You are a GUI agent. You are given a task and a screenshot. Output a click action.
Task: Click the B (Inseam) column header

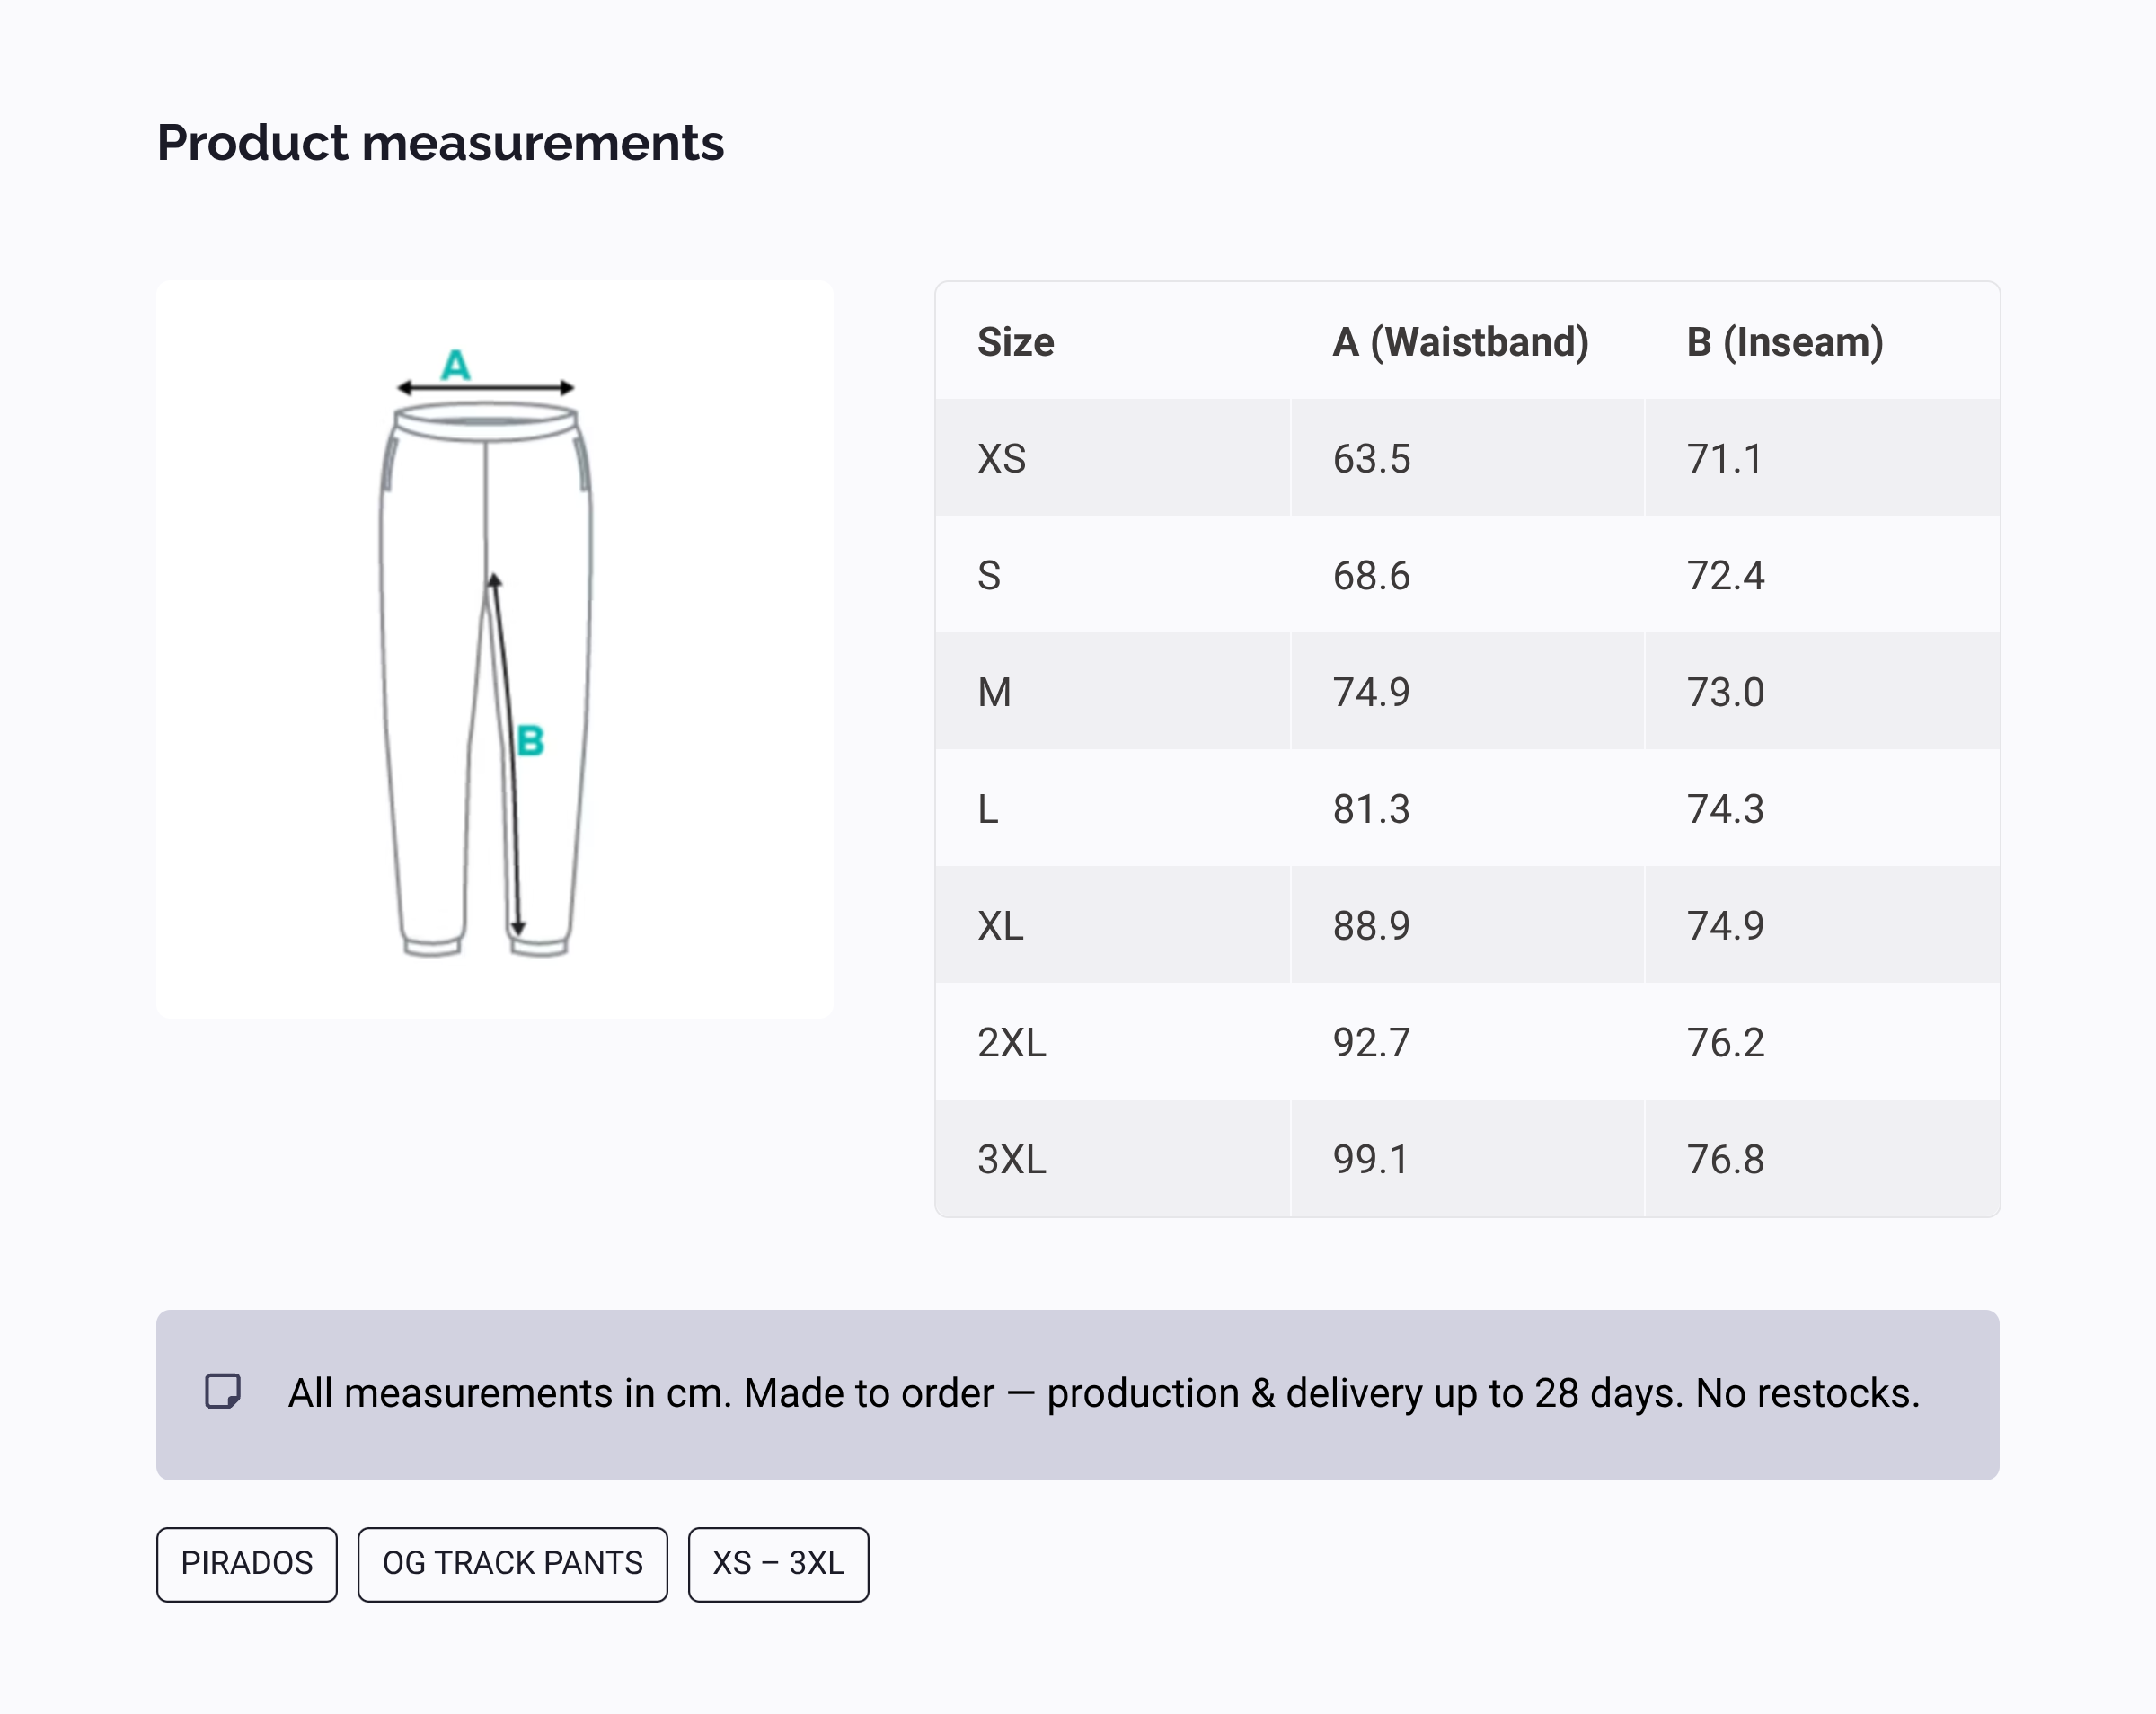click(1785, 342)
